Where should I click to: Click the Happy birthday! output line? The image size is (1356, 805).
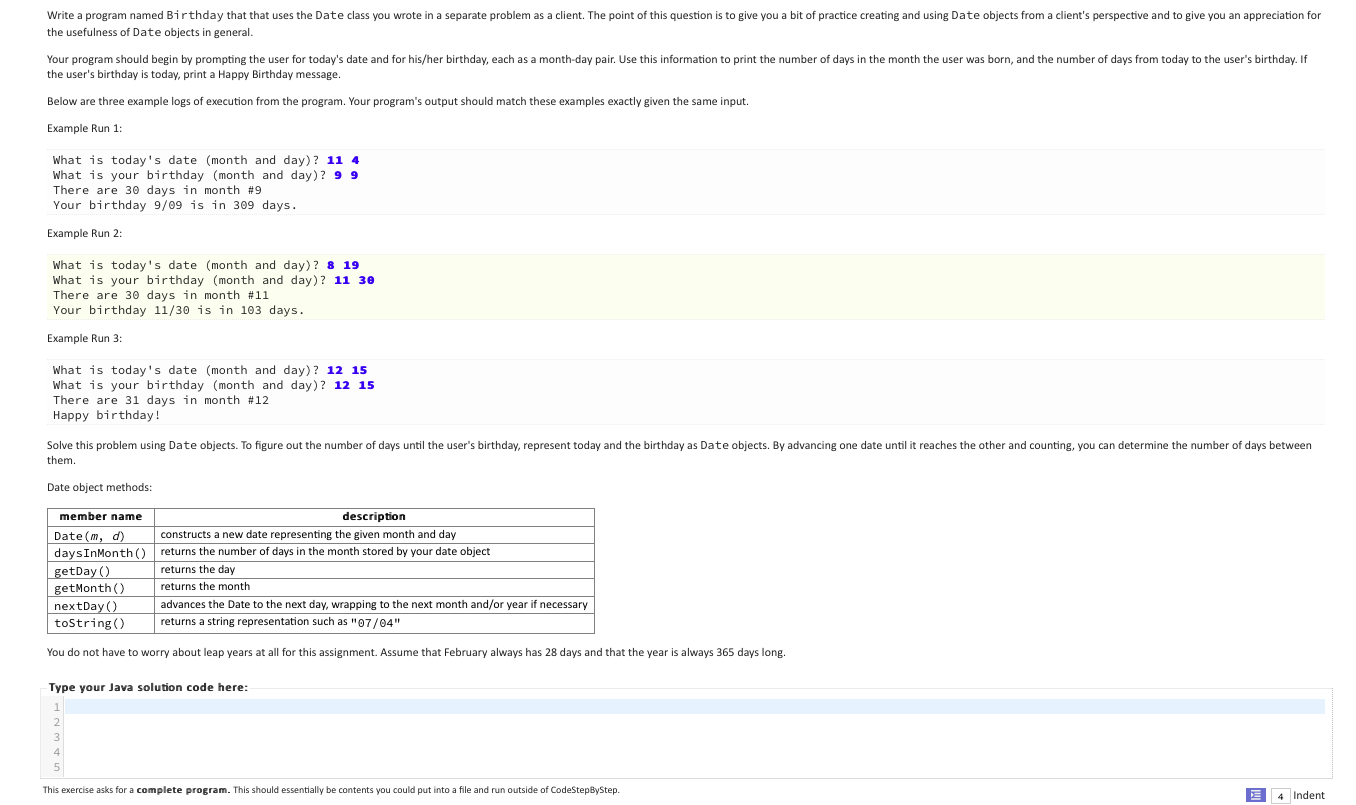tap(105, 415)
